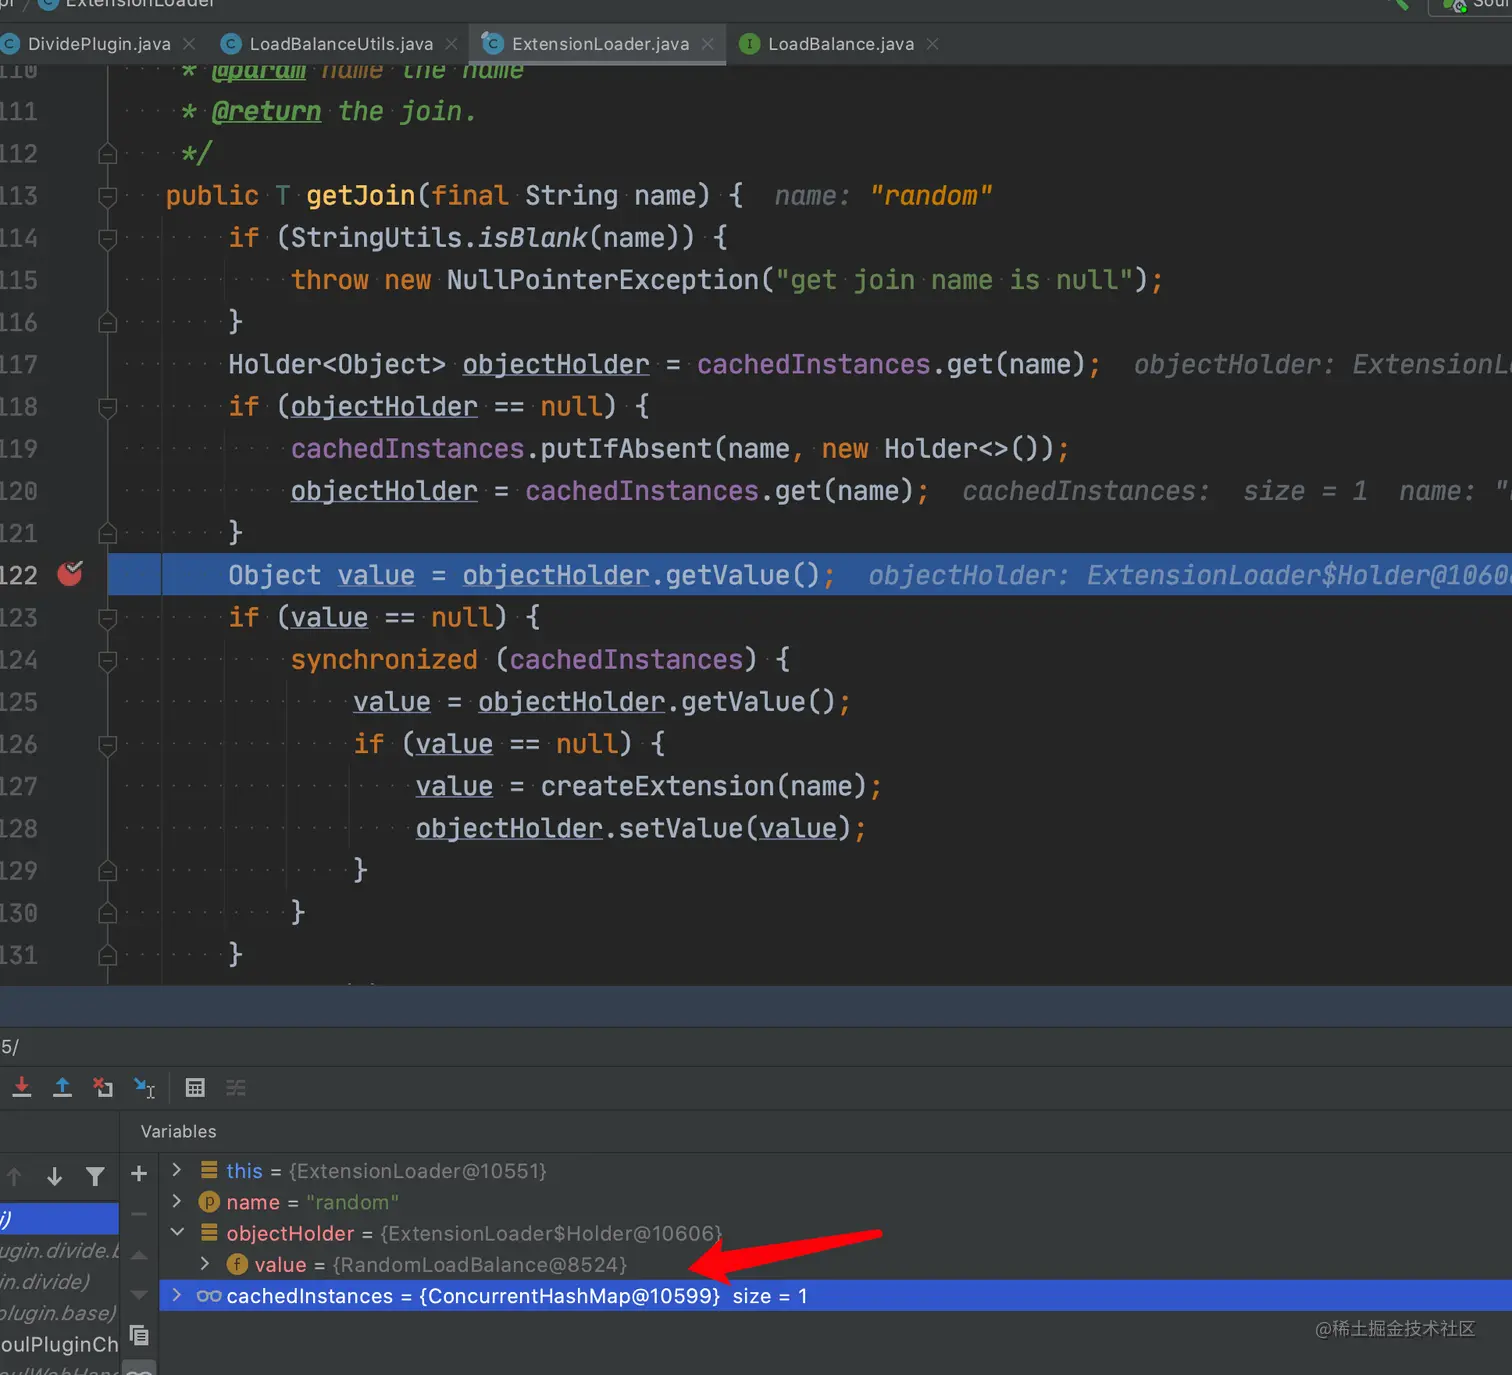Click putIfAbsent on line 119
The image size is (1512, 1375).
point(626,448)
